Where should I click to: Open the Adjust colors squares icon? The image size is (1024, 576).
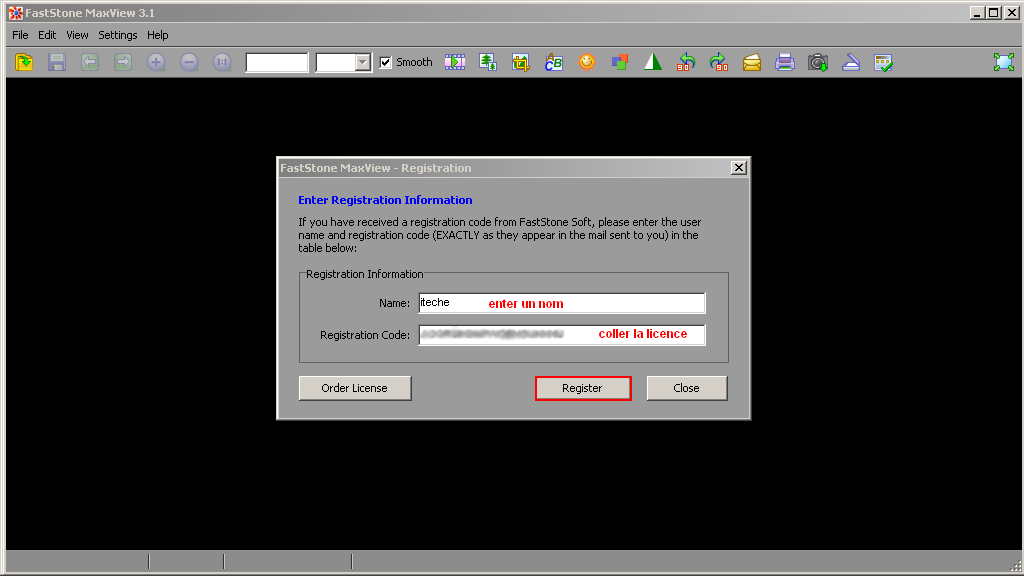click(x=620, y=62)
